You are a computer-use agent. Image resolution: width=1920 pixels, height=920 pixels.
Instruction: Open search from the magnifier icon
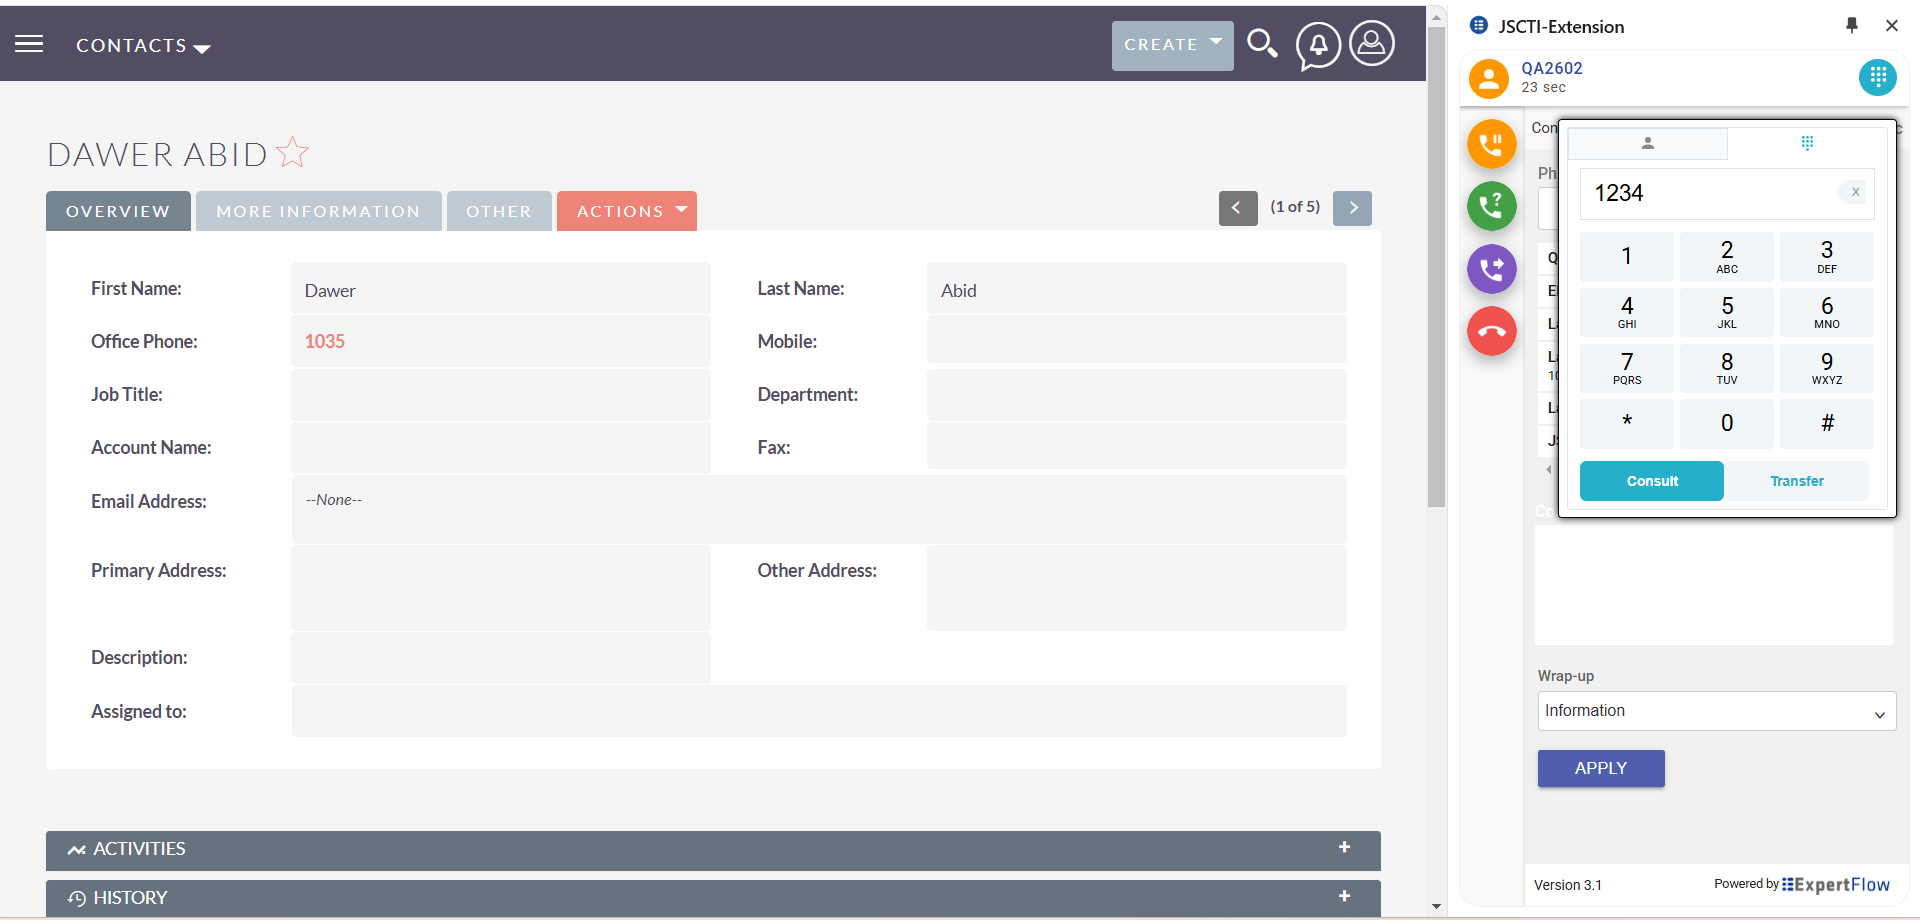point(1262,44)
